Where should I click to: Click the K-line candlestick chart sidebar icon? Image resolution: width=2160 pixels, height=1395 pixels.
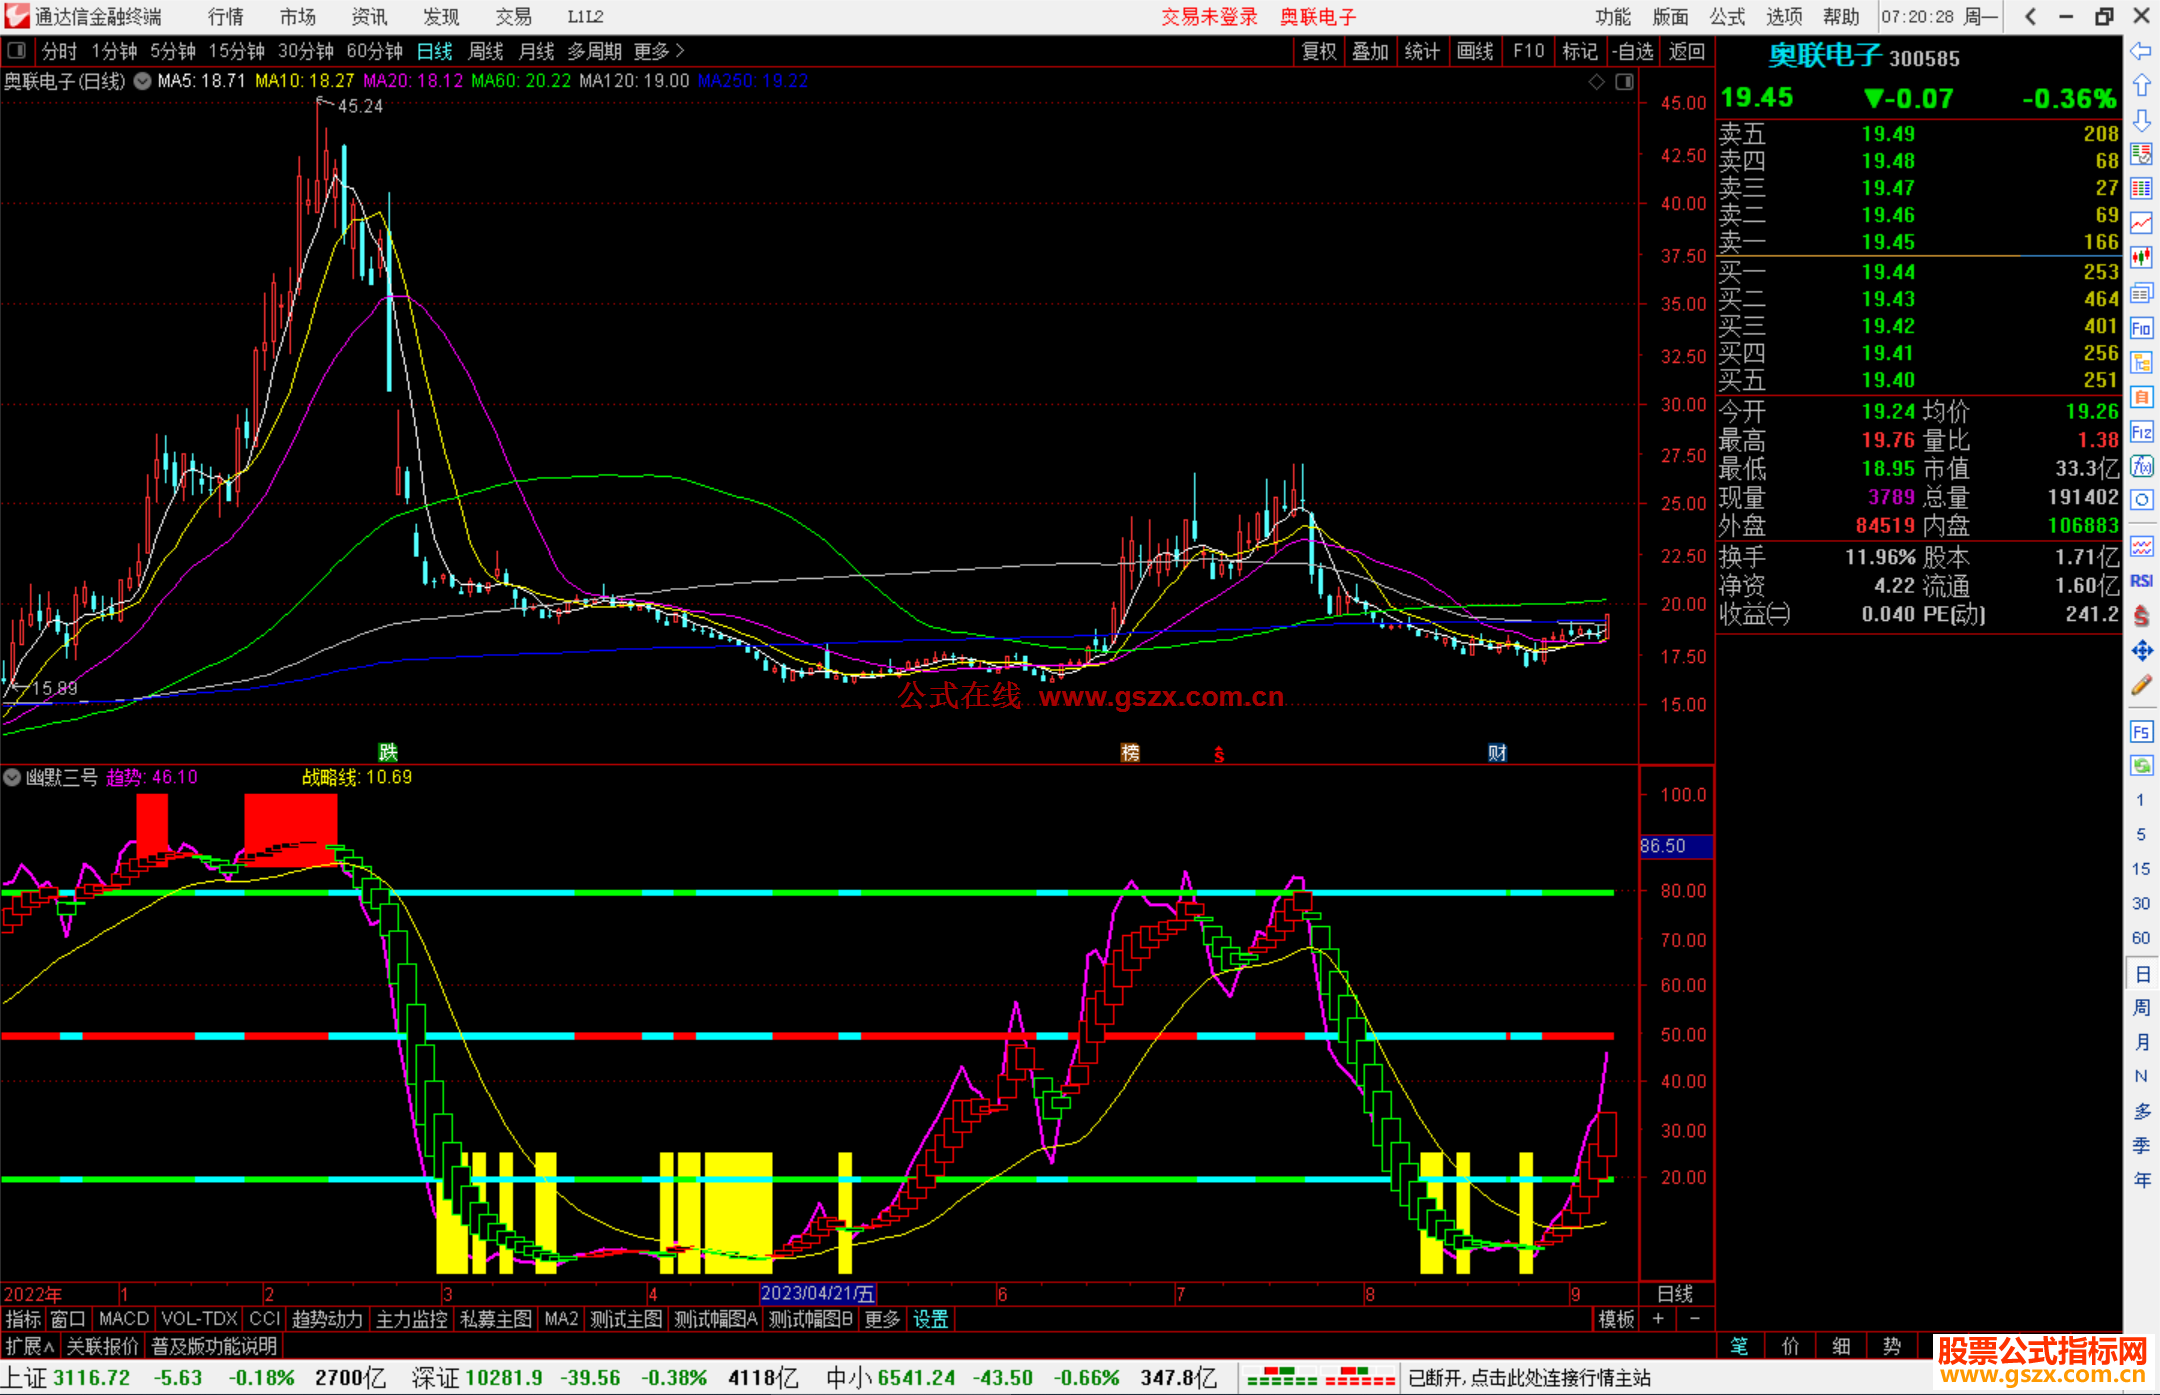point(2141,257)
